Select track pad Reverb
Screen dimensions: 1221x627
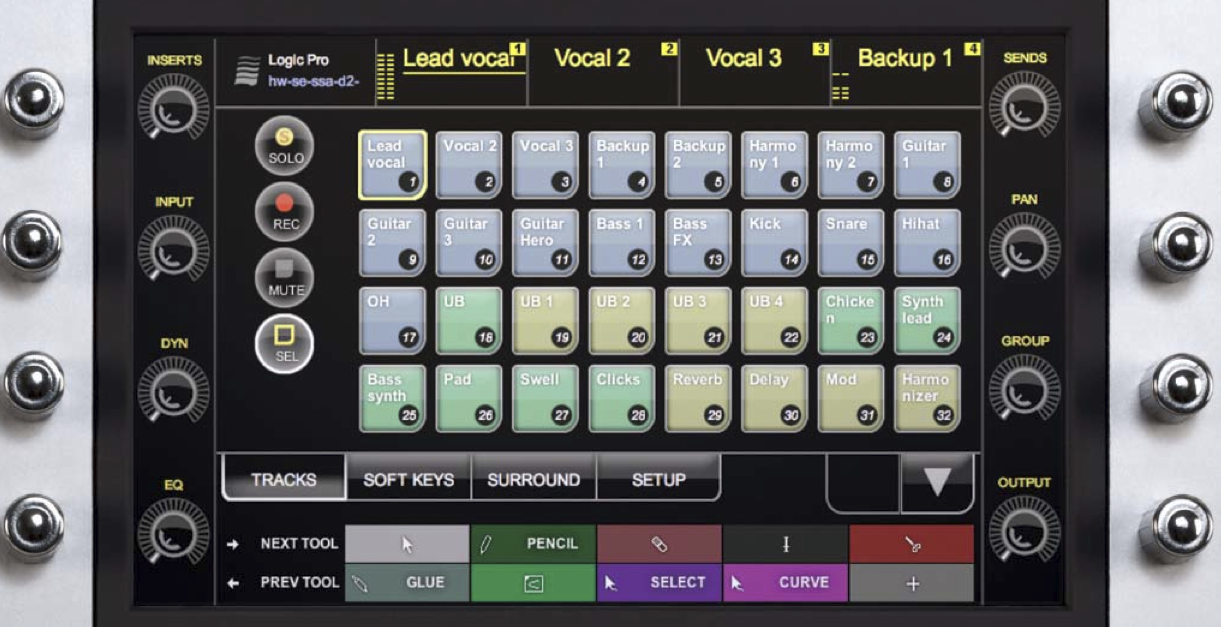pyautogui.click(x=698, y=399)
